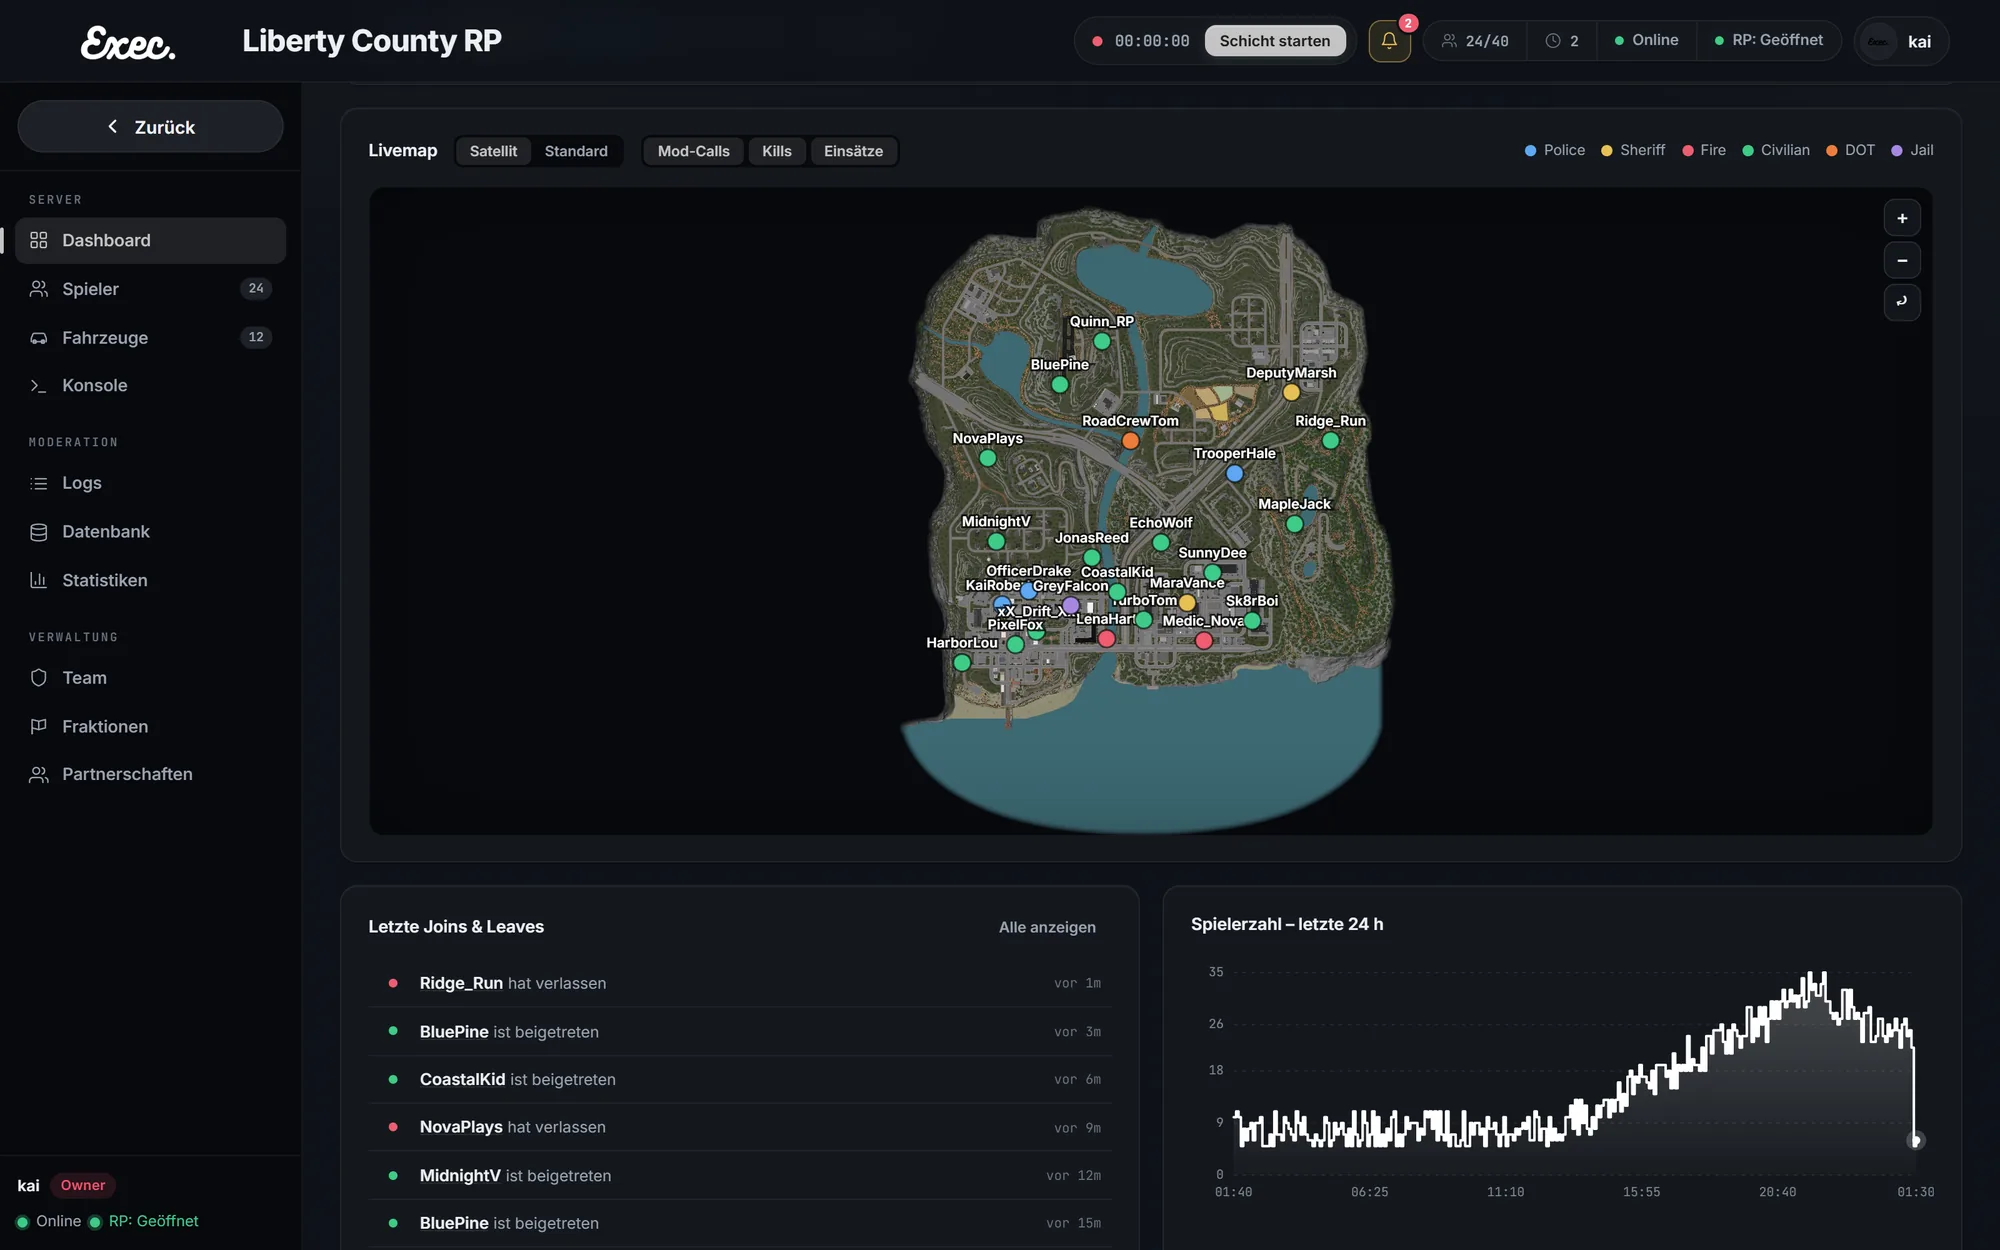2000x1250 pixels.
Task: Open the notifications bell icon
Action: (x=1389, y=41)
